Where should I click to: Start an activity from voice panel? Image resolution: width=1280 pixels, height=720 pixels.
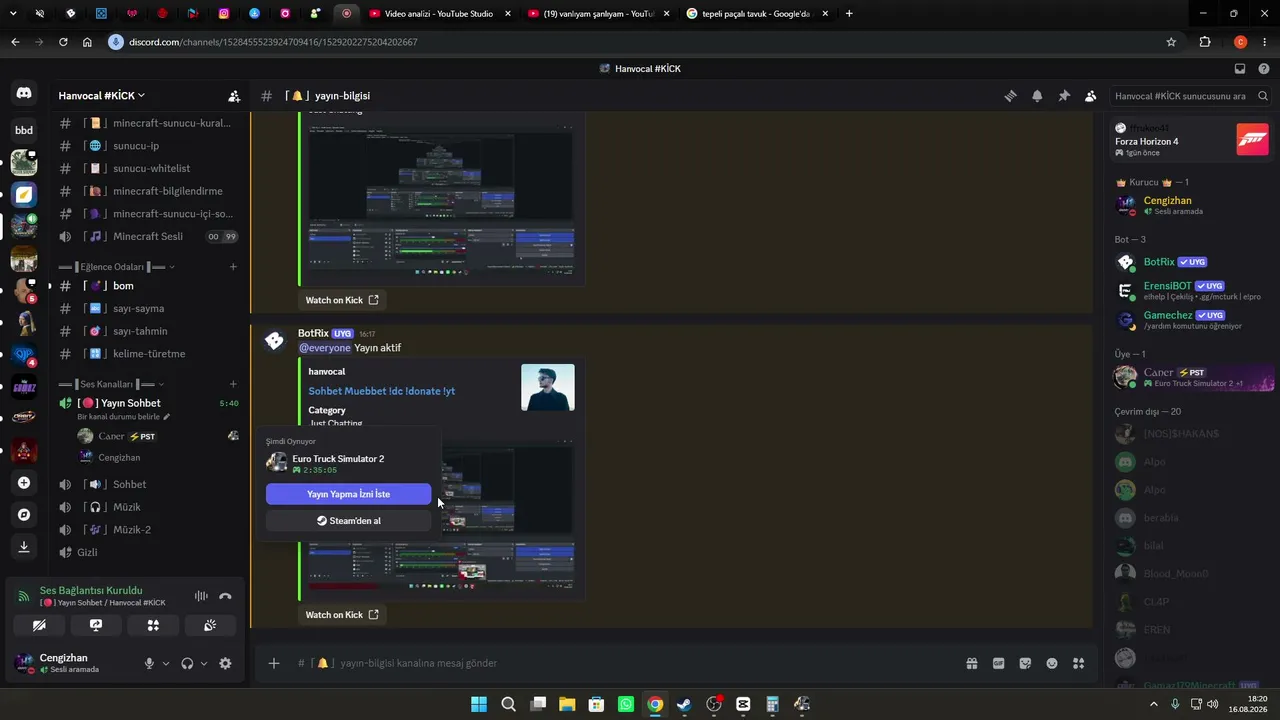click(x=153, y=625)
